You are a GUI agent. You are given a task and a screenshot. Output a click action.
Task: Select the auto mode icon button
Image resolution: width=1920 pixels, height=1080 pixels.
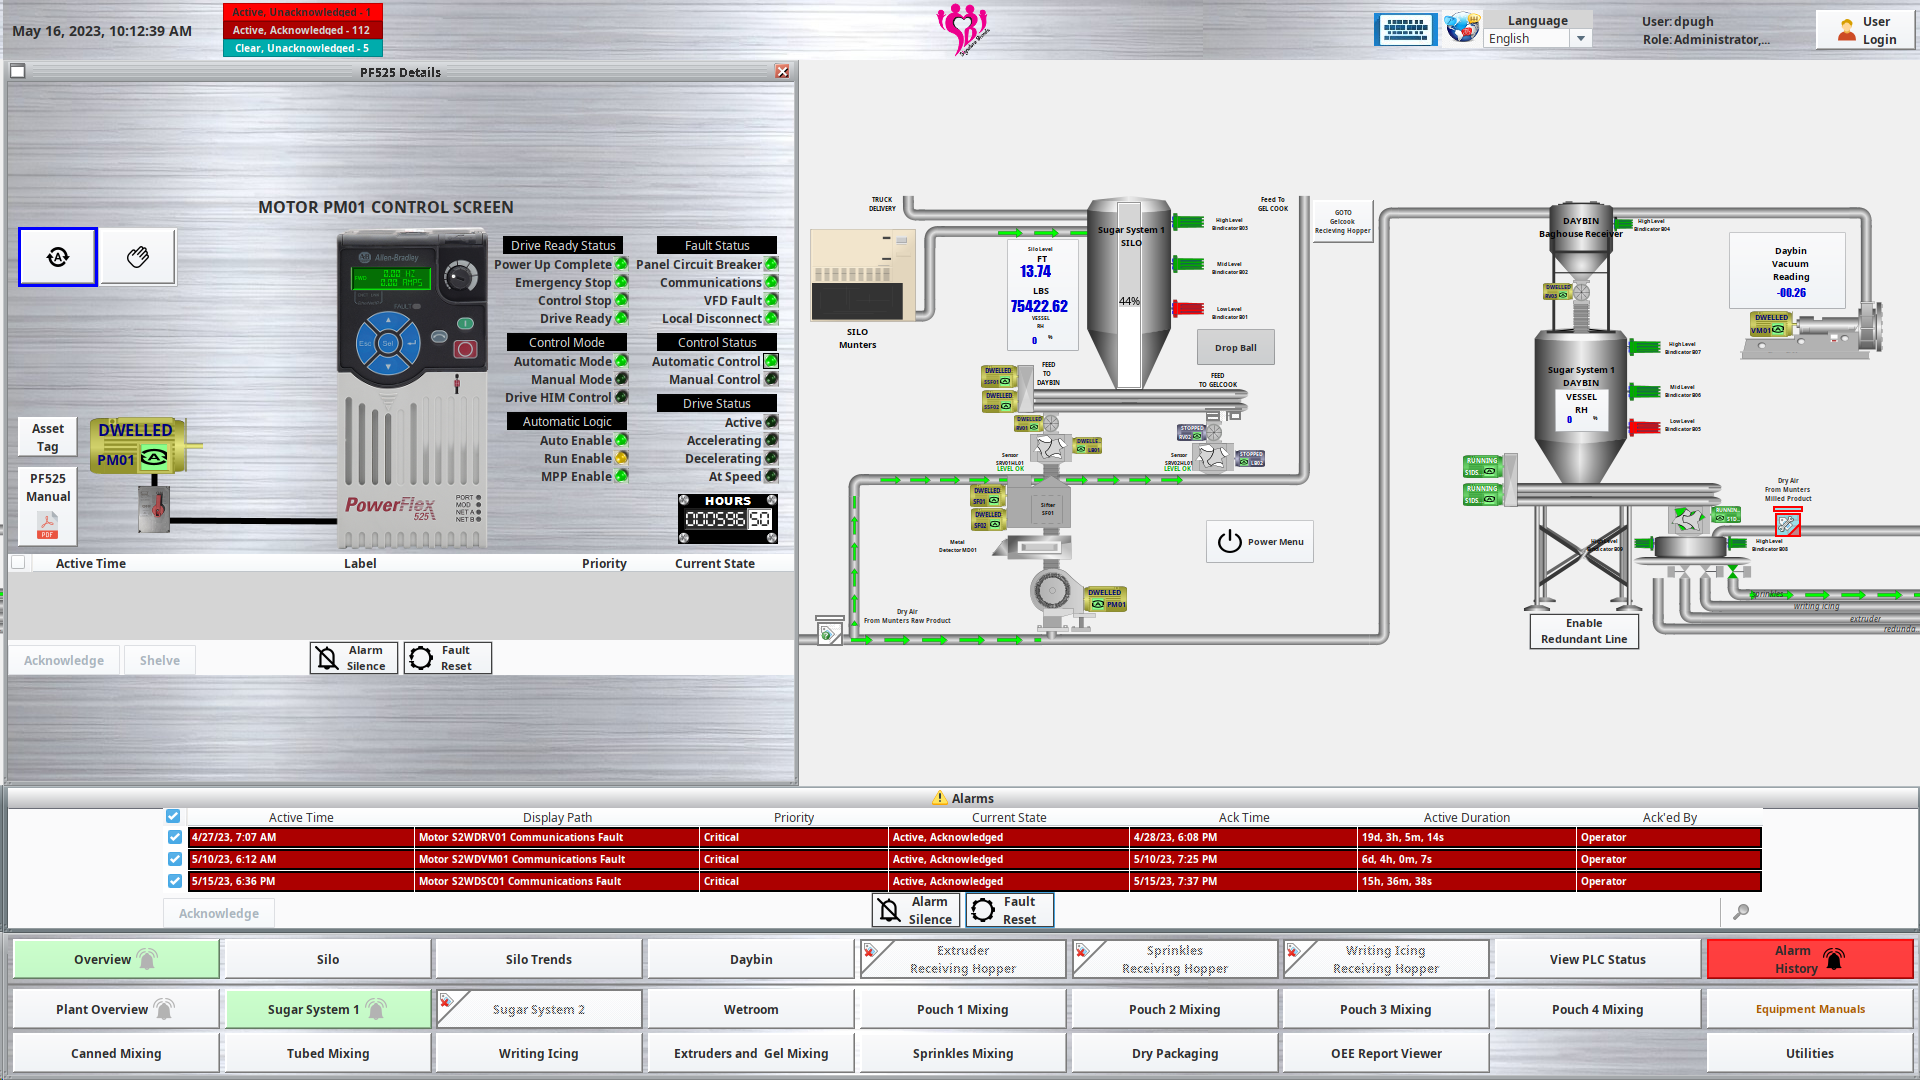(x=58, y=257)
